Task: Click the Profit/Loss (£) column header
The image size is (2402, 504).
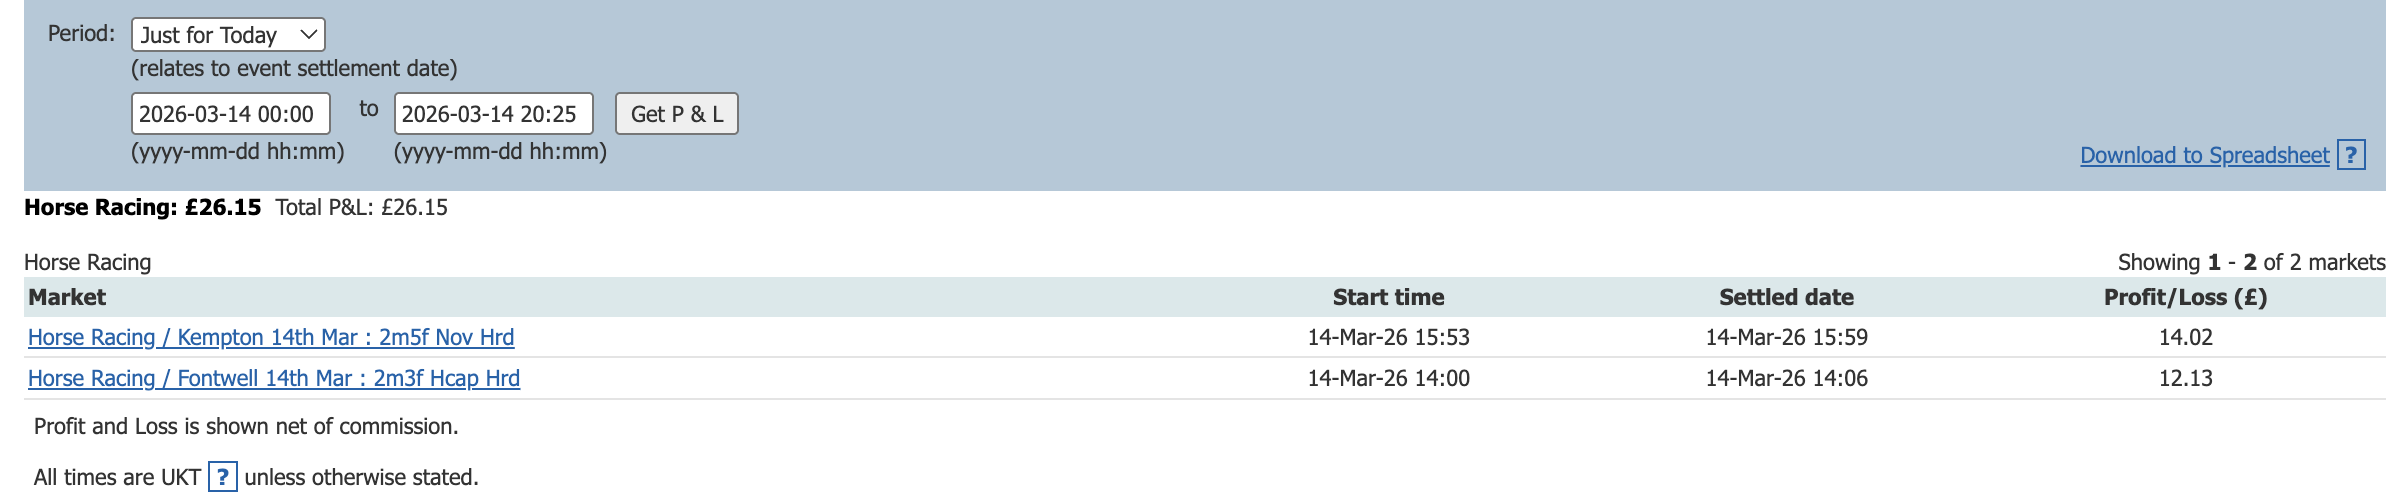Action: (2185, 297)
